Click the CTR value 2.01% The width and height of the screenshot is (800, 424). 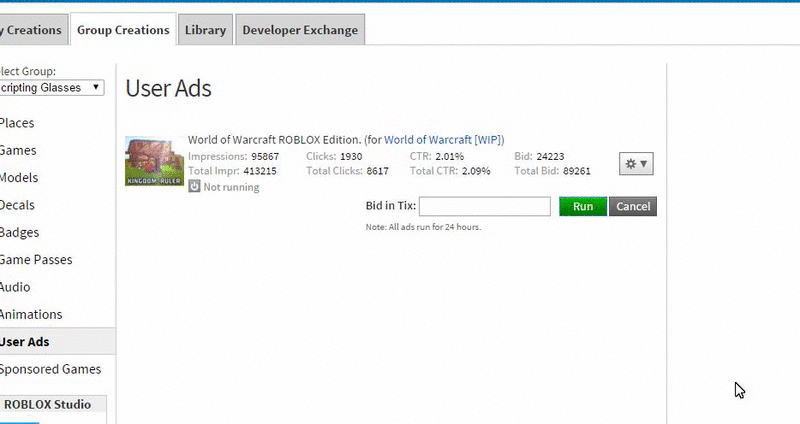coord(449,157)
